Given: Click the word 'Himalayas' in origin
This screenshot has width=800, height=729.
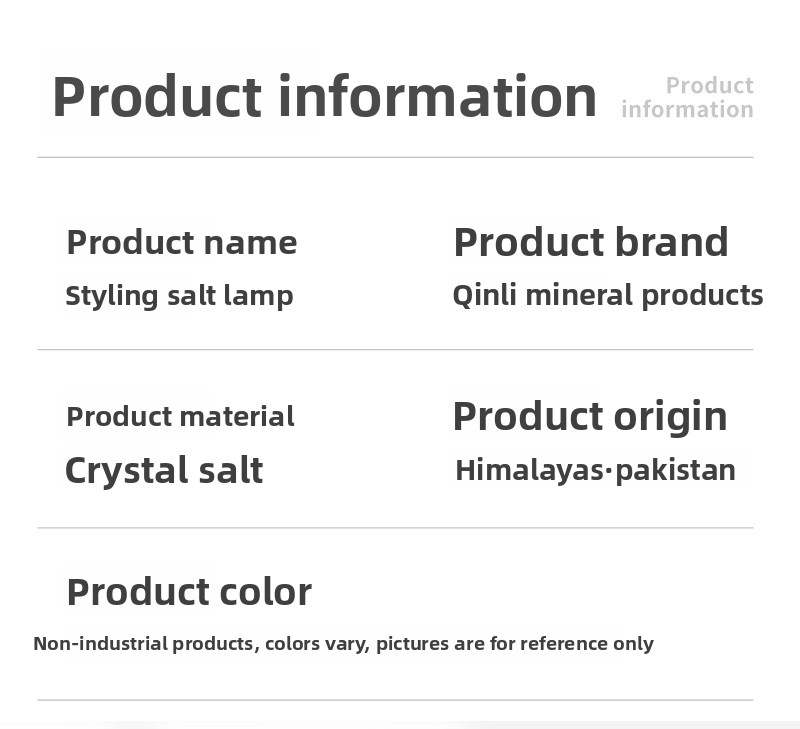Looking at the screenshot, I should point(530,470).
